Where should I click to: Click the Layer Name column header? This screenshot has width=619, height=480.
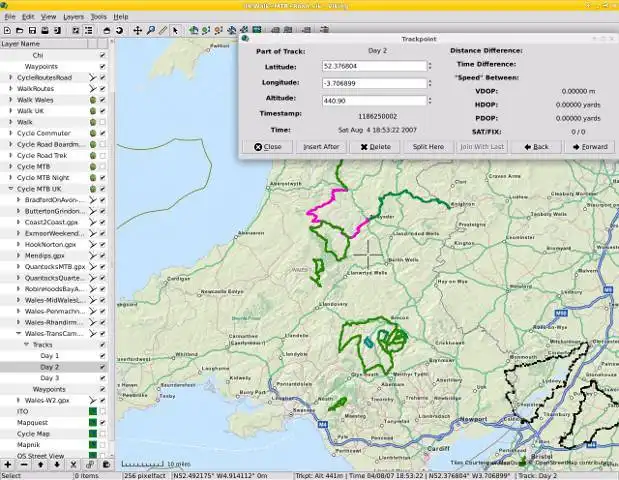(43, 44)
